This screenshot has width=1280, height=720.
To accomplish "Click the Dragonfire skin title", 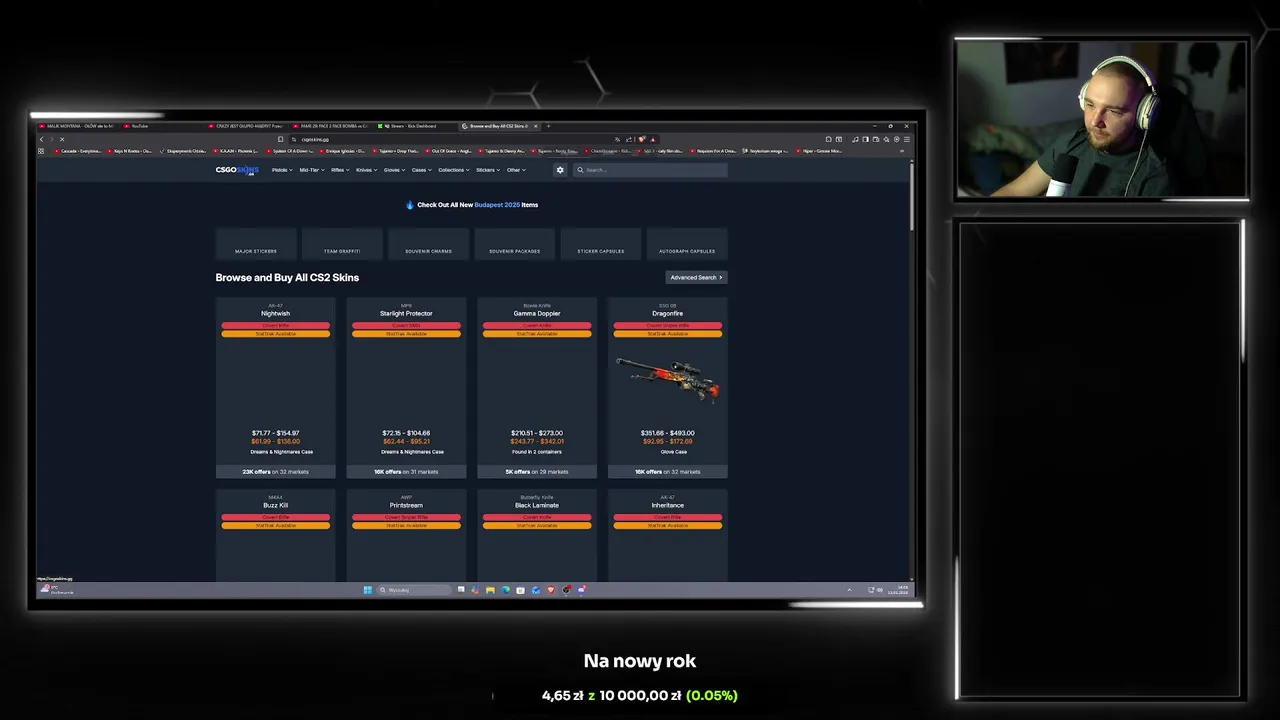I will click(668, 313).
